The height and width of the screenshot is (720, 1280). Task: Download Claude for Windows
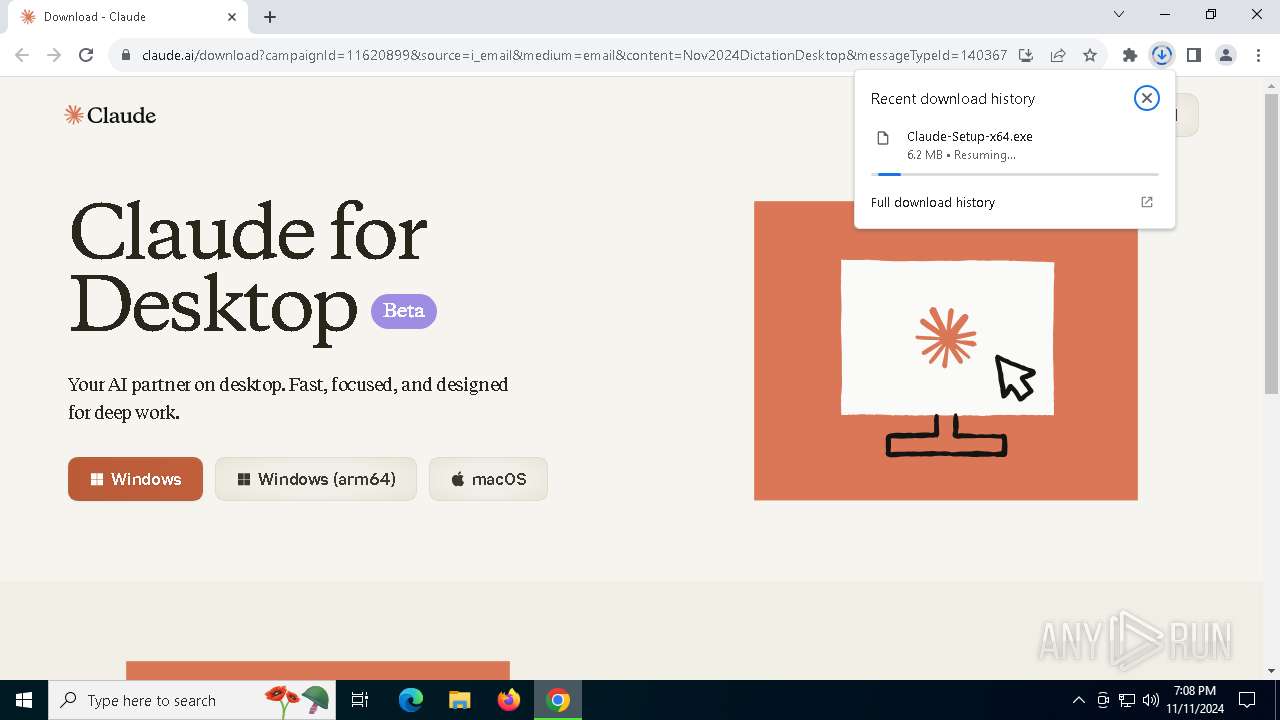(135, 479)
